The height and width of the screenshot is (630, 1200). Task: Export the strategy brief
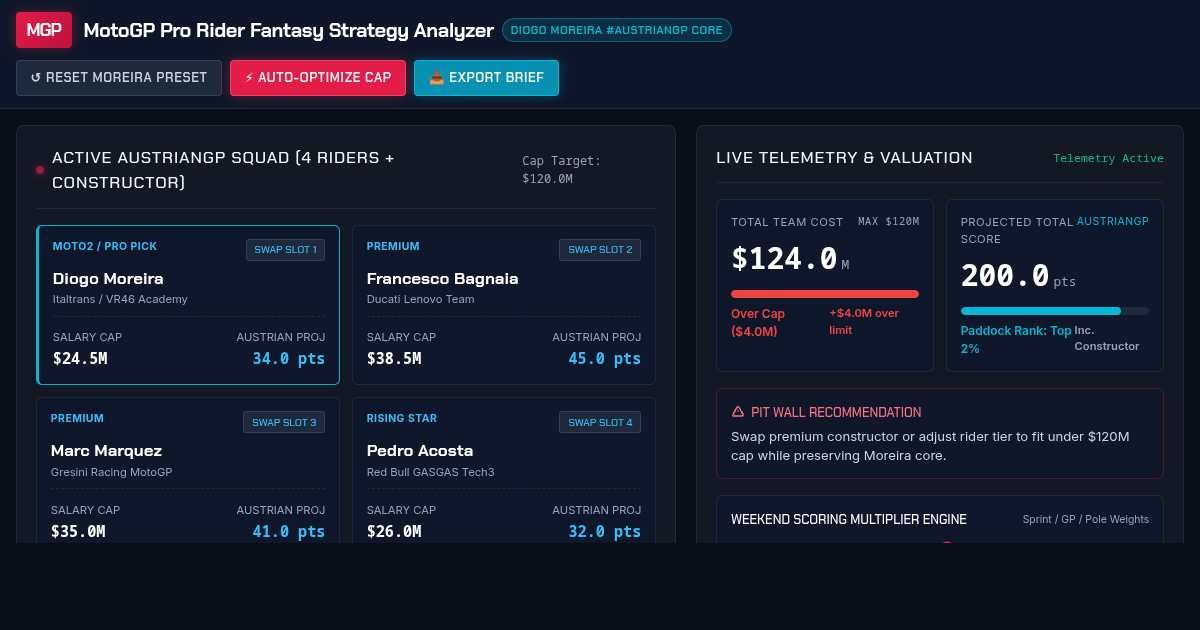(x=486, y=78)
